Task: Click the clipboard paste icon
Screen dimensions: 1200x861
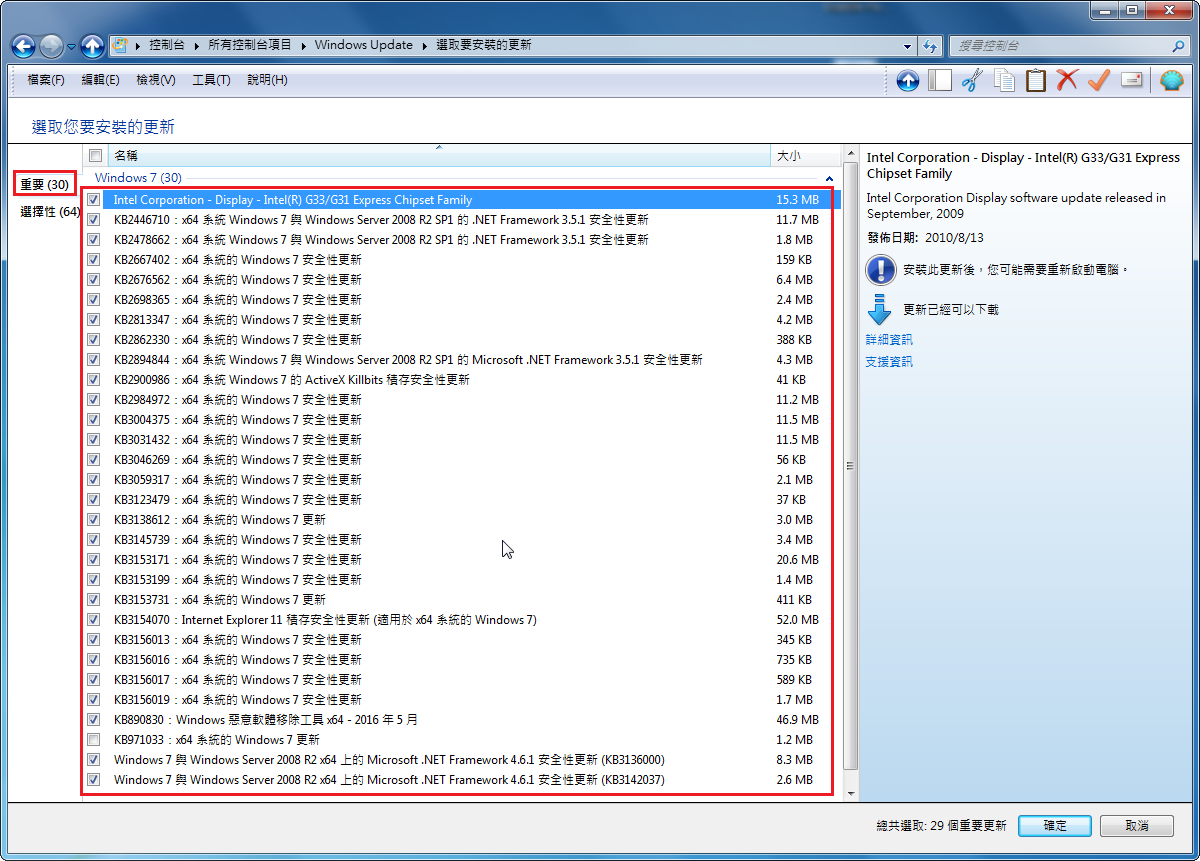Action: (1036, 80)
